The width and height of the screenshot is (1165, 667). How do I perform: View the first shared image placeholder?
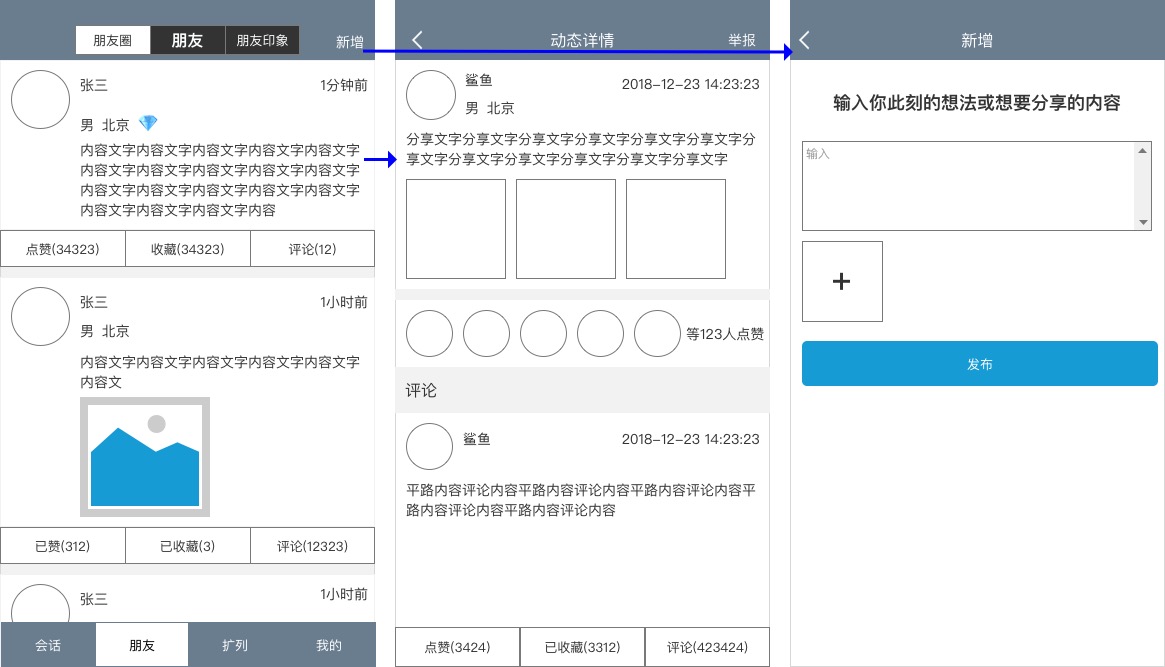tap(456, 229)
